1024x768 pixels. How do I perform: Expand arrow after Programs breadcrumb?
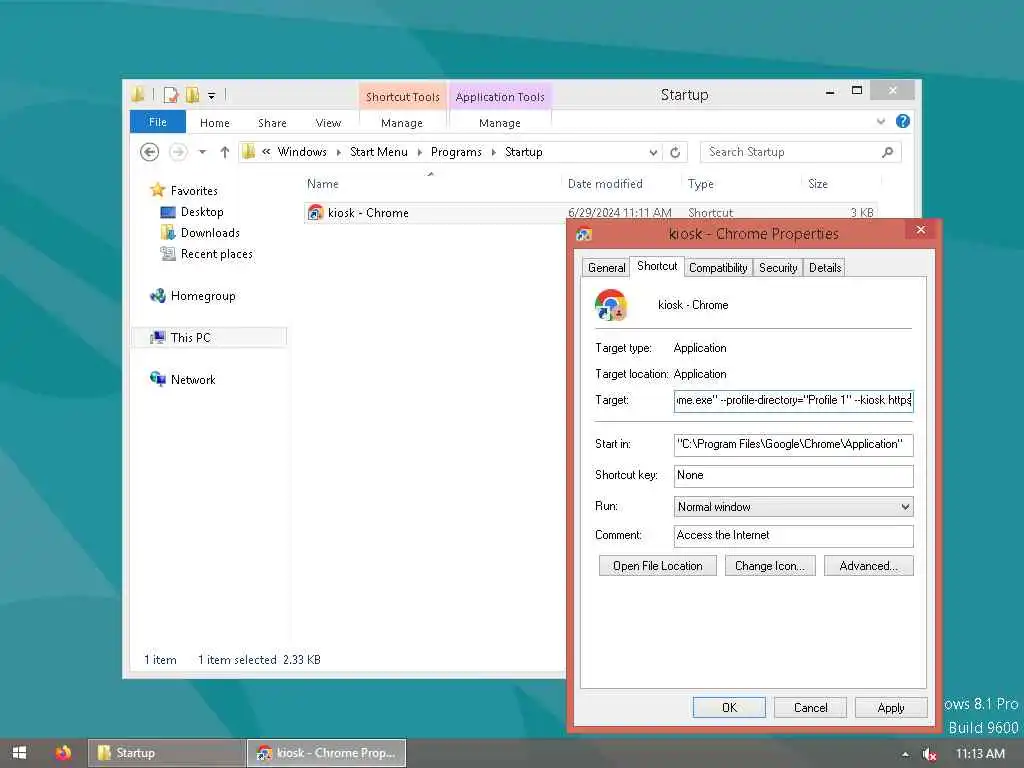[494, 152]
